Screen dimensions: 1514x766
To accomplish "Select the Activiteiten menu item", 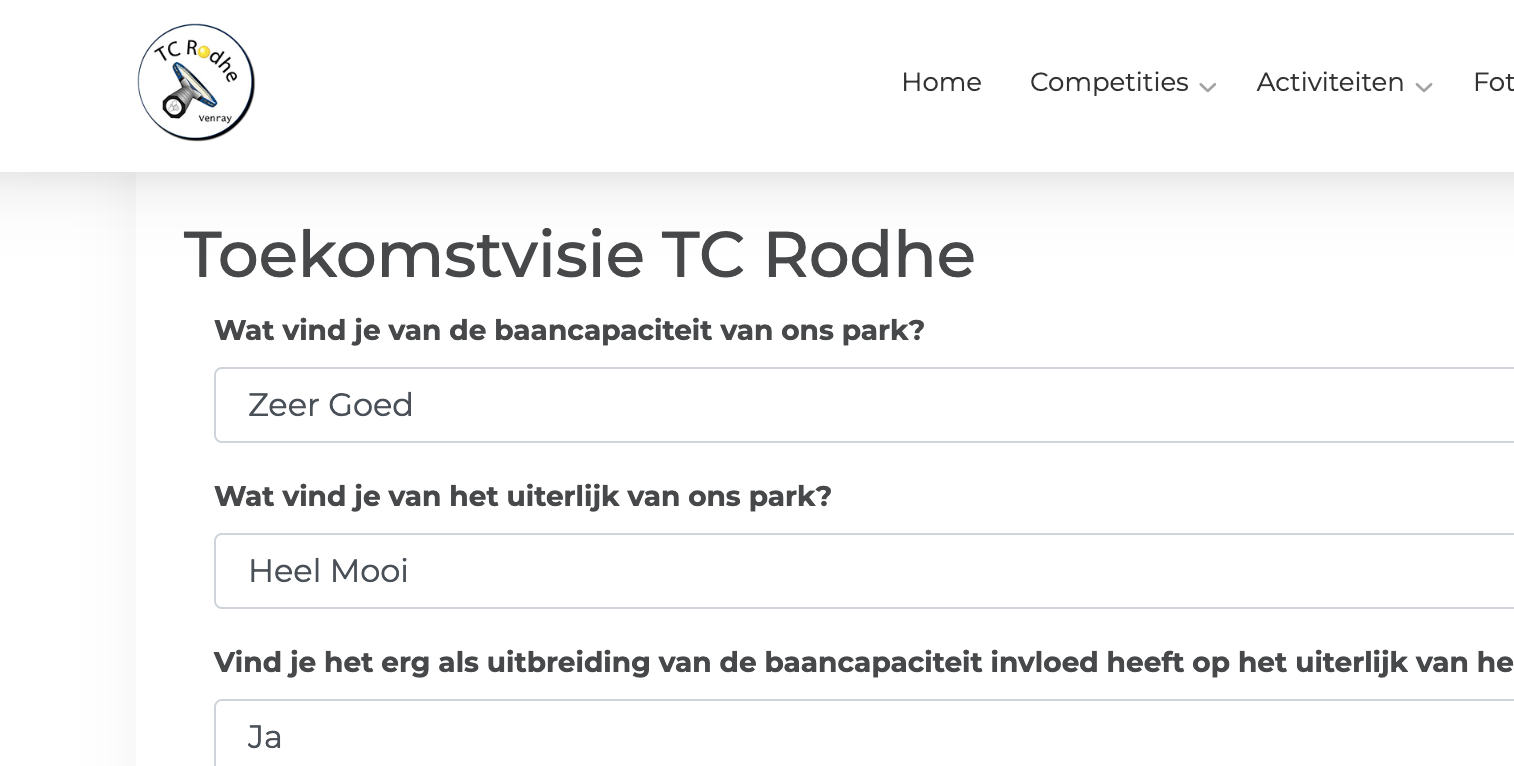I will tap(1329, 82).
